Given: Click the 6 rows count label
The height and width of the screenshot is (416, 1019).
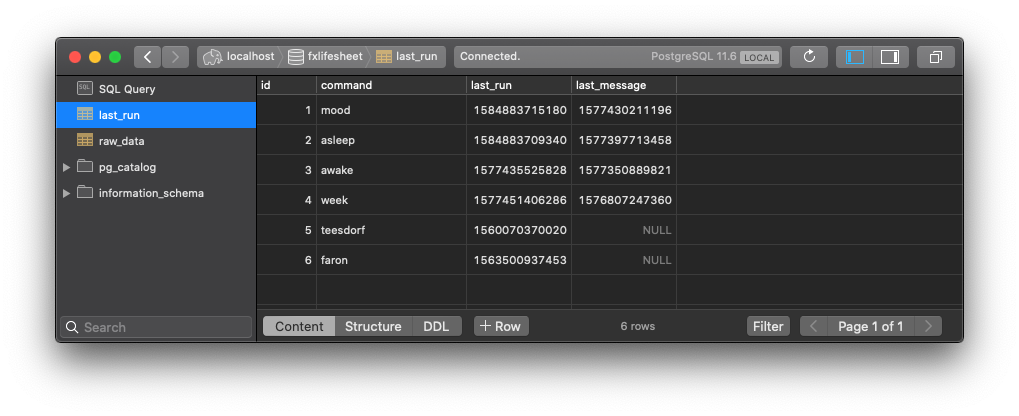Looking at the screenshot, I should click(x=638, y=326).
